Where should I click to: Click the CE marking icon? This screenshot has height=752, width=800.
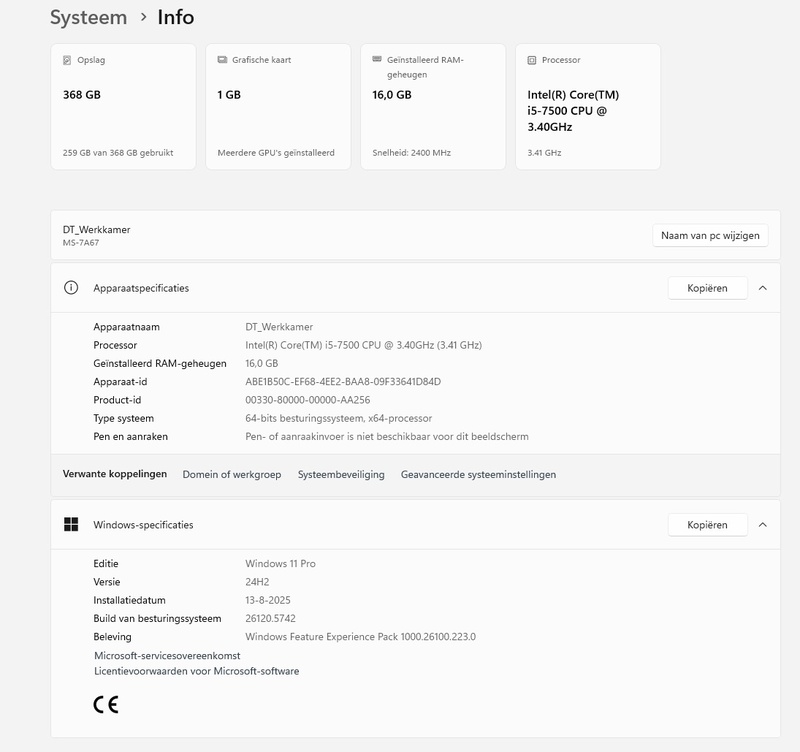coord(106,705)
